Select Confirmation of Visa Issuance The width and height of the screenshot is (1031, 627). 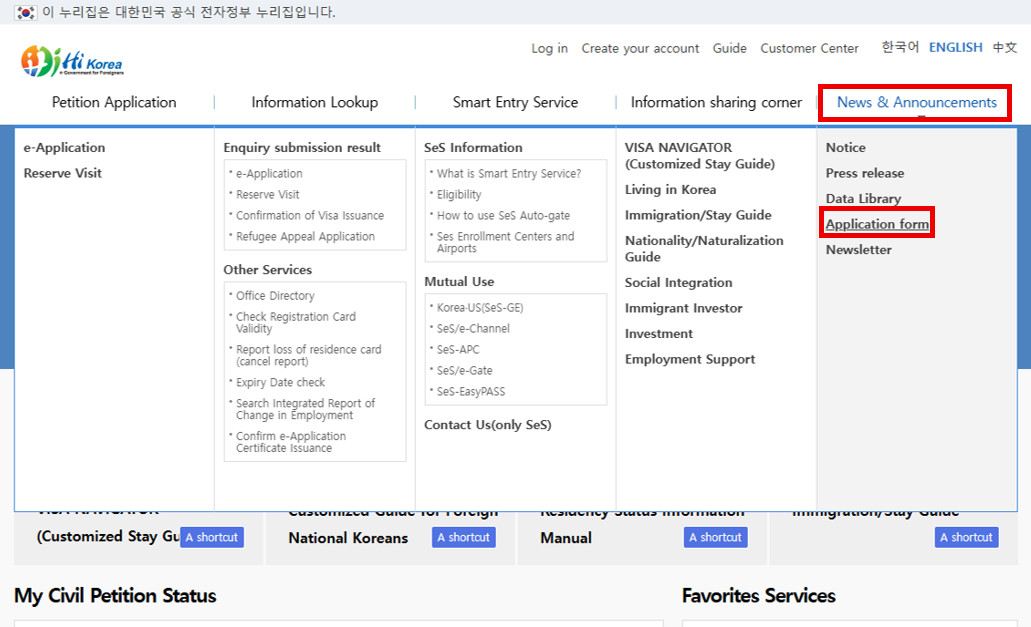pos(309,215)
